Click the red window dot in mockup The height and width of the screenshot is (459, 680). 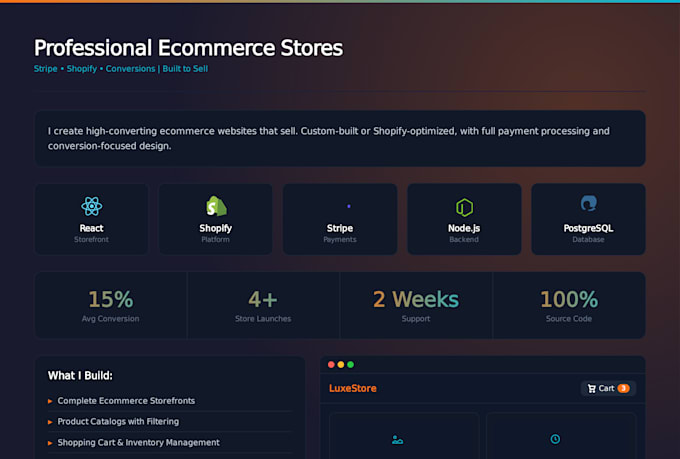[x=331, y=364]
